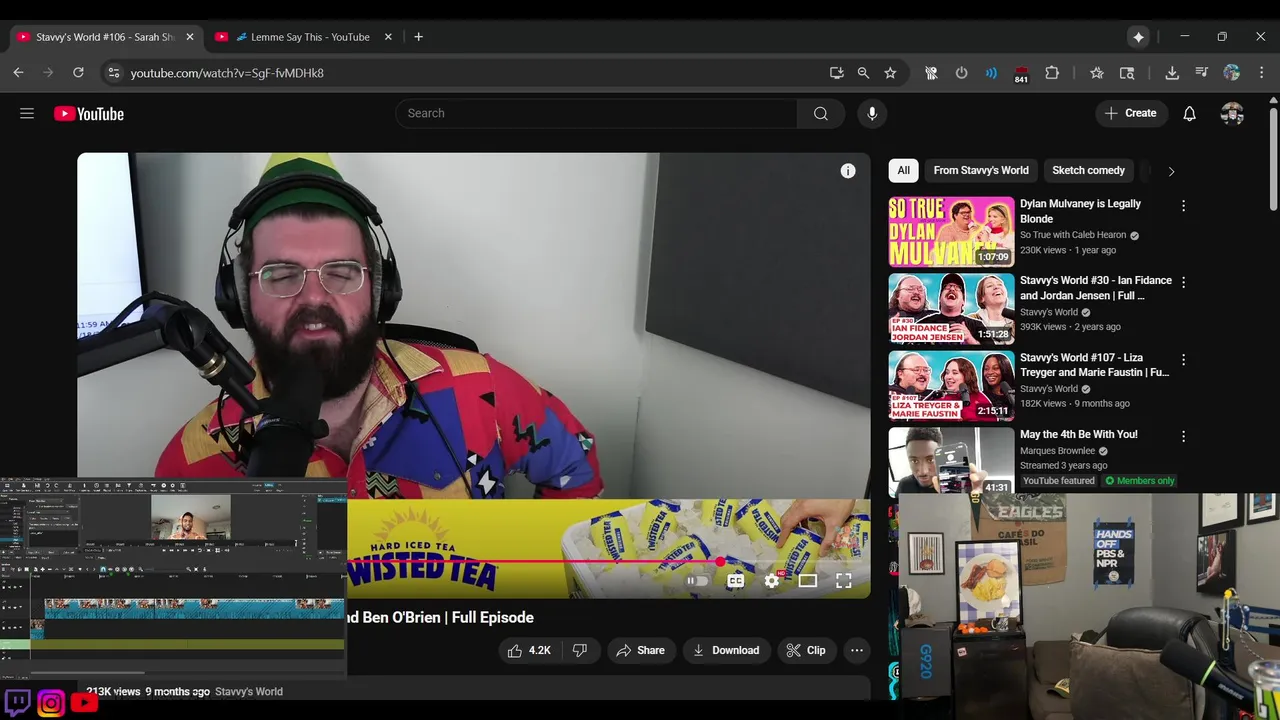Toggle closed captions CC button

tap(735, 580)
